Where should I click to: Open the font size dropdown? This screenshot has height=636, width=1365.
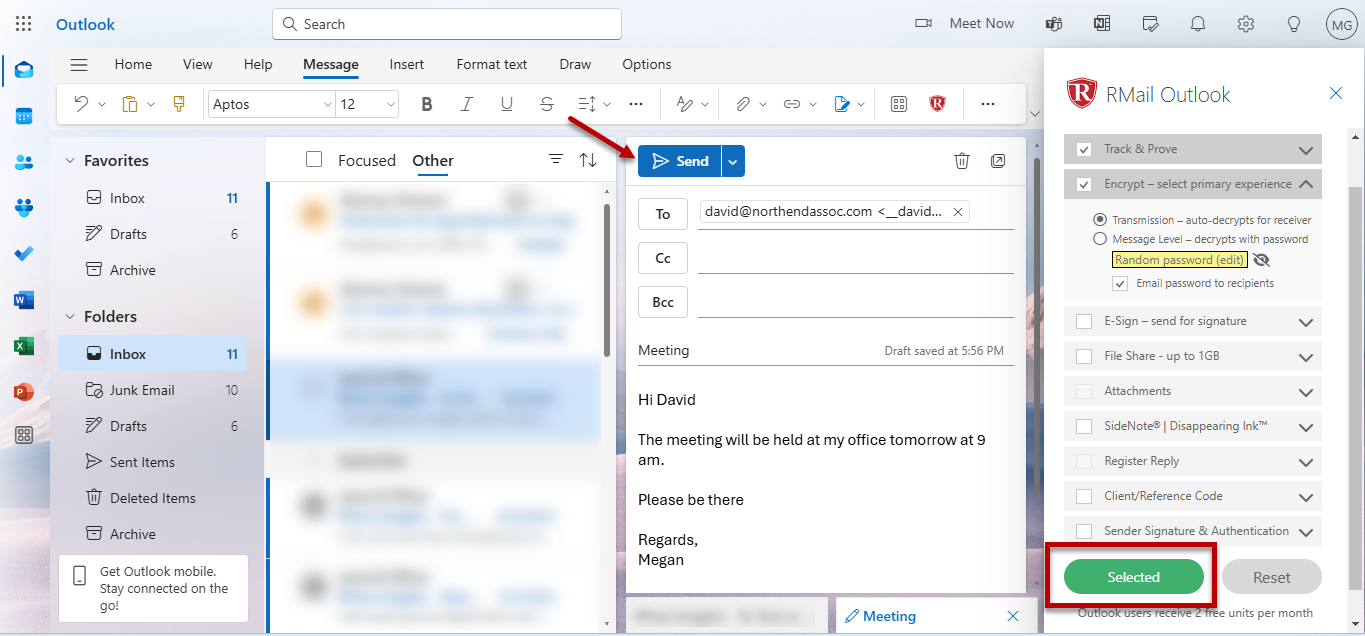[x=390, y=104]
